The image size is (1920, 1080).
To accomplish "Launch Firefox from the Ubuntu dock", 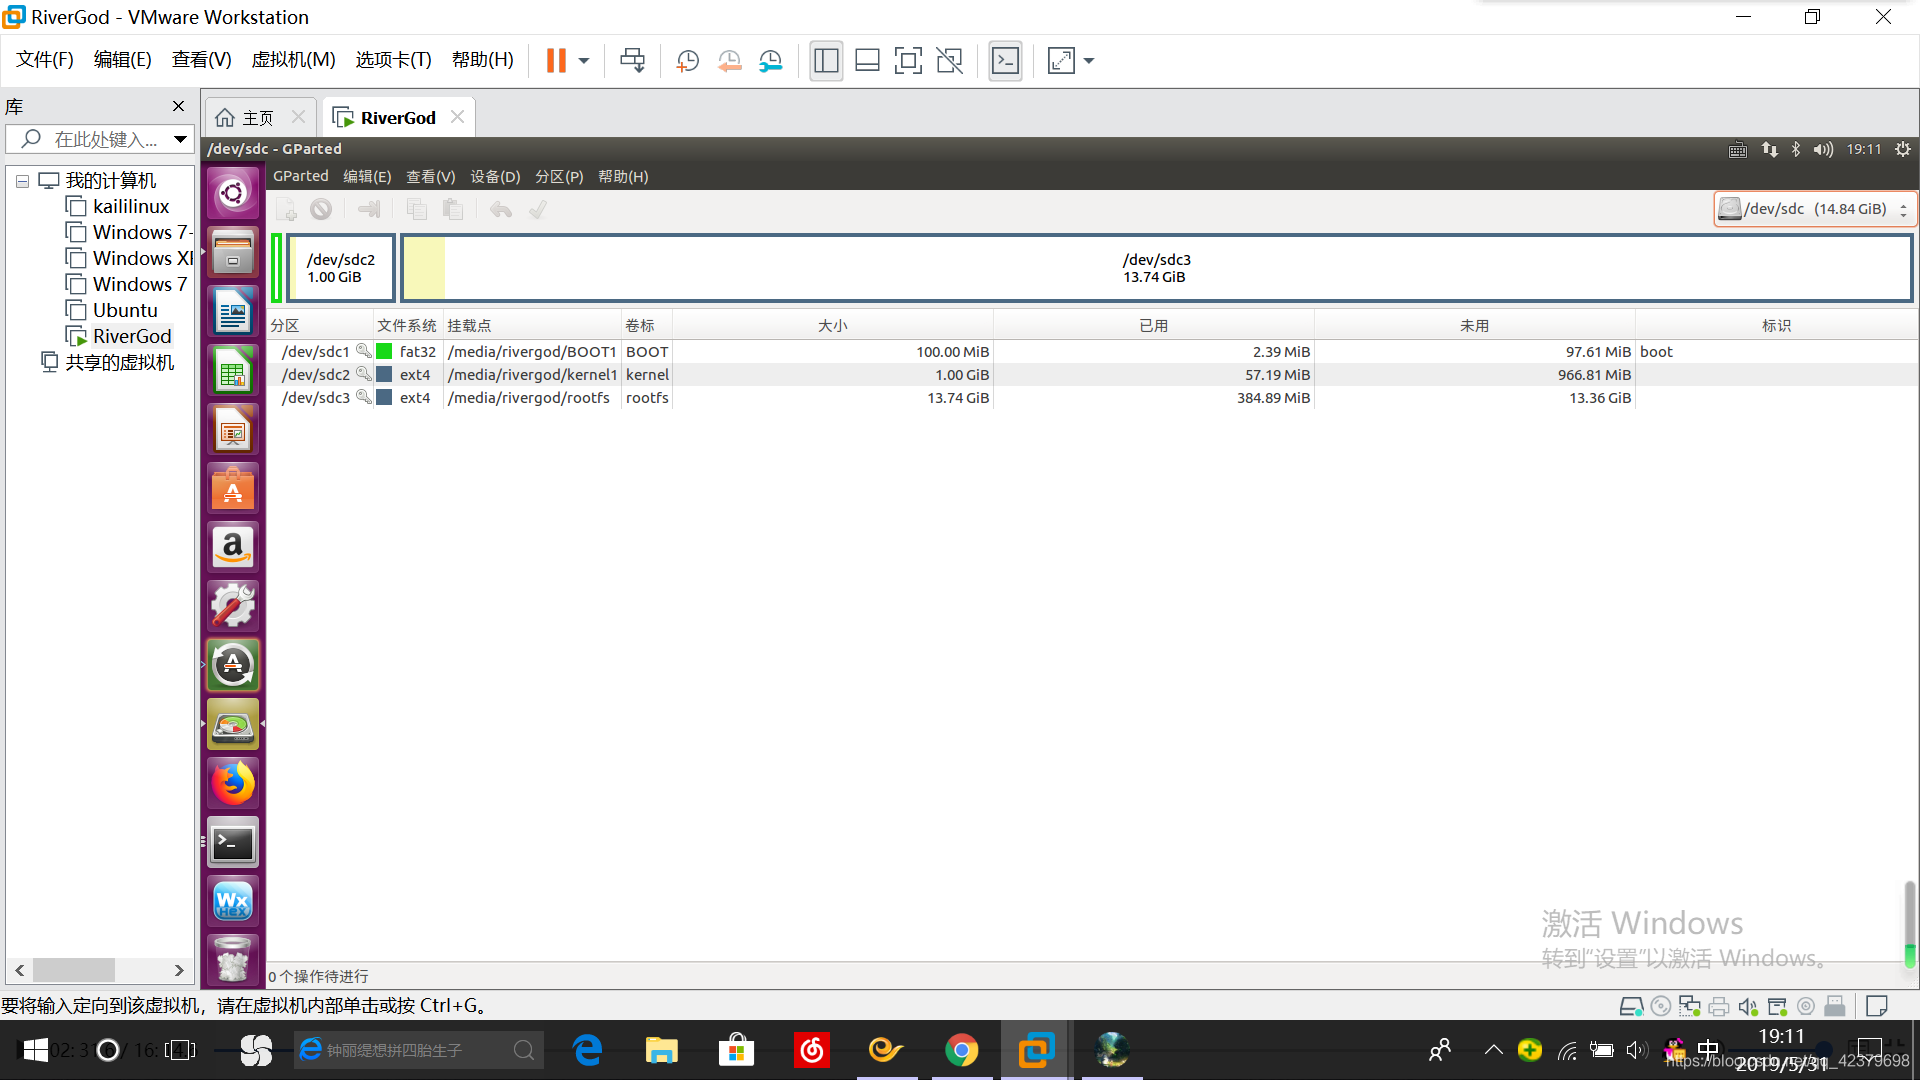I will pyautogui.click(x=233, y=784).
